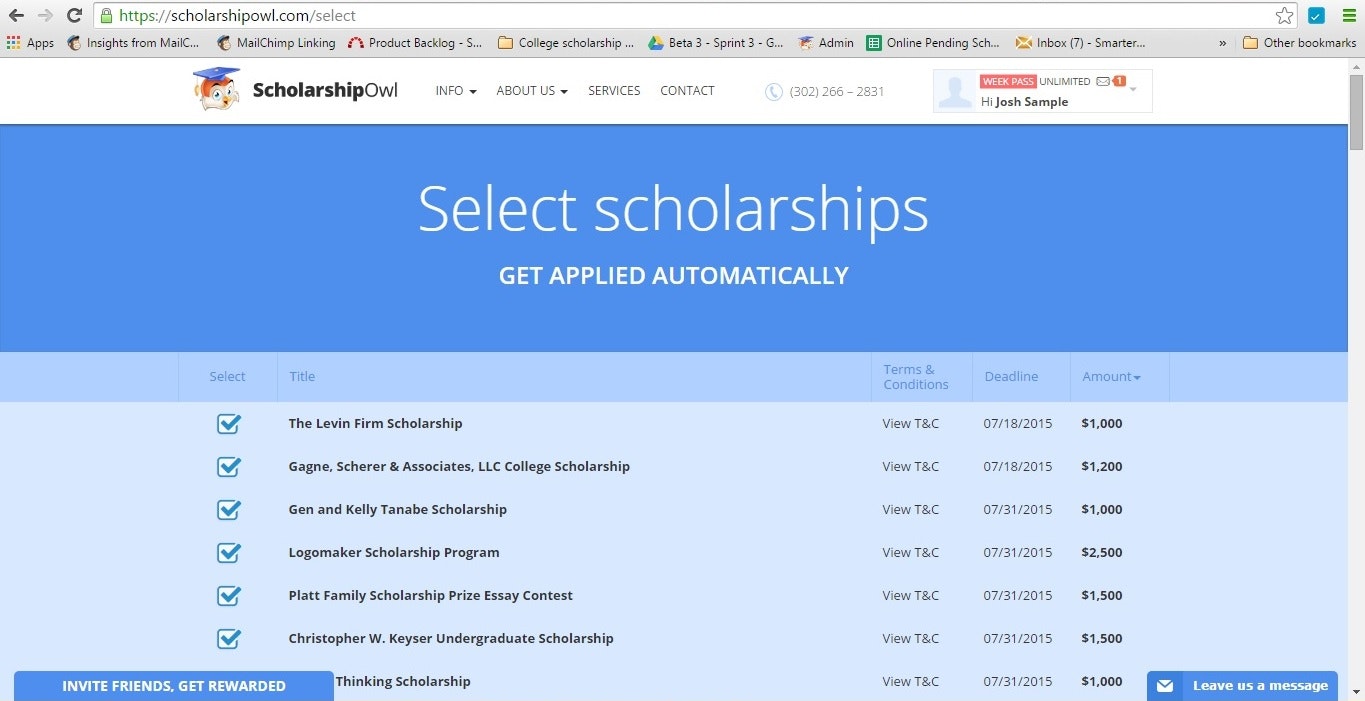1365x701 pixels.
Task: Open the Chrome hamburger menu icon
Action: (1349, 15)
